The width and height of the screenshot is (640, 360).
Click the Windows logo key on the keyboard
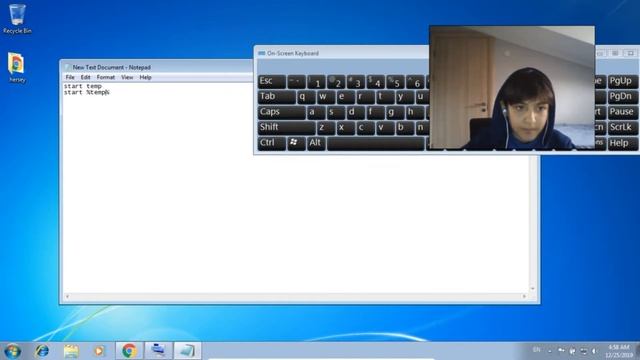[296, 143]
